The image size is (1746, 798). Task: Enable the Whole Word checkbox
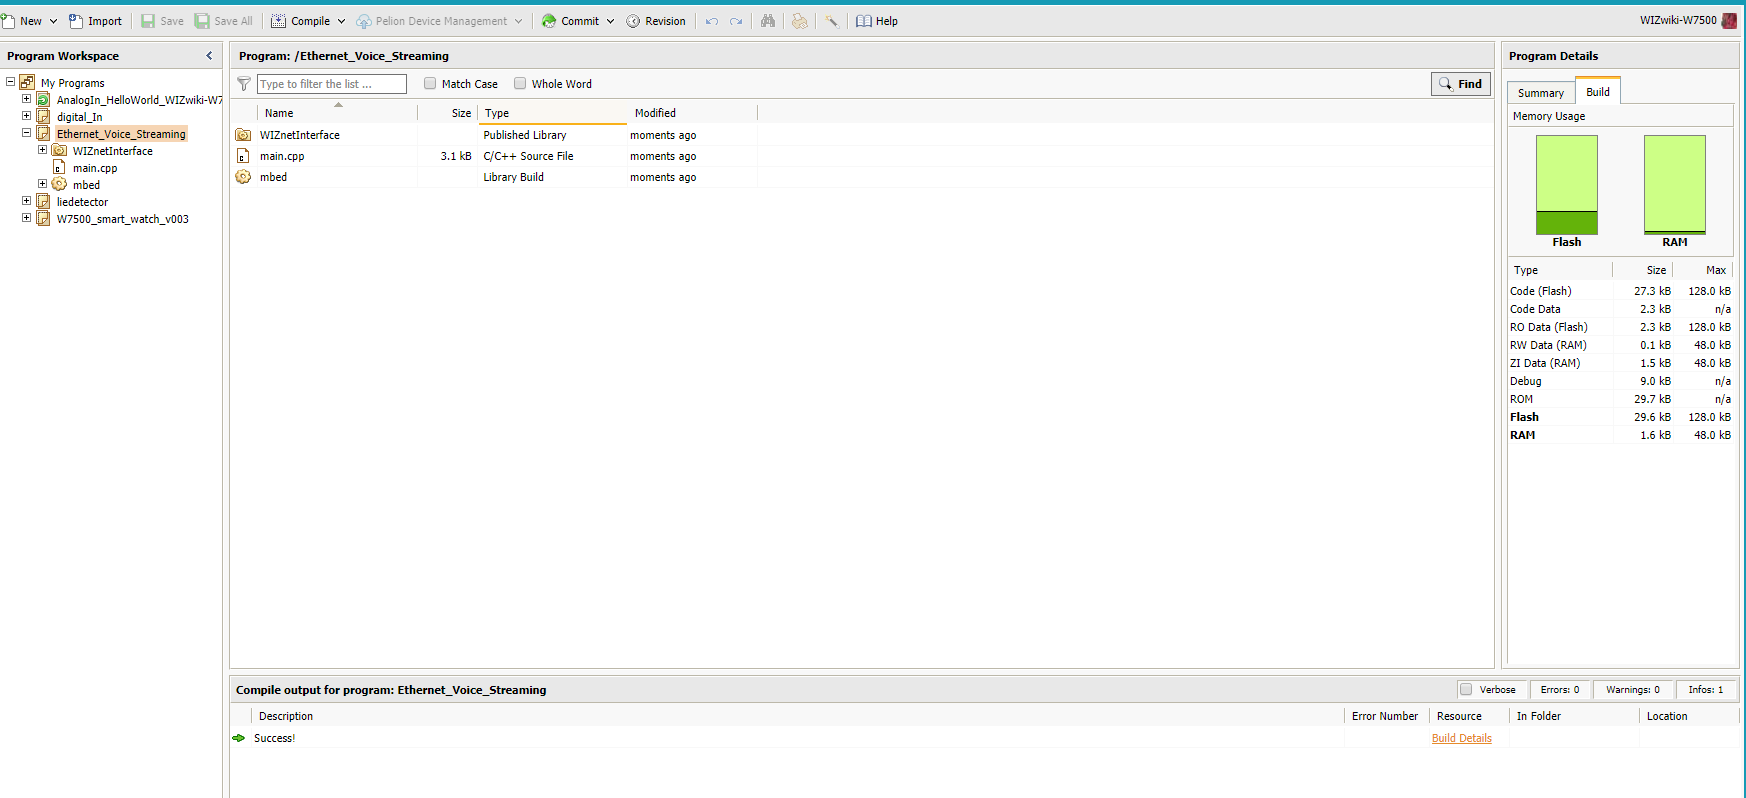point(520,84)
